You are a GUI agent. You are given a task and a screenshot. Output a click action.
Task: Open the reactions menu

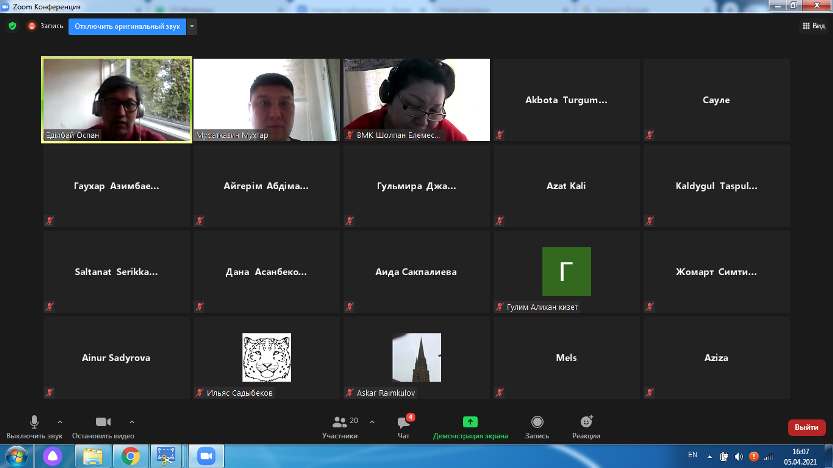pos(586,423)
